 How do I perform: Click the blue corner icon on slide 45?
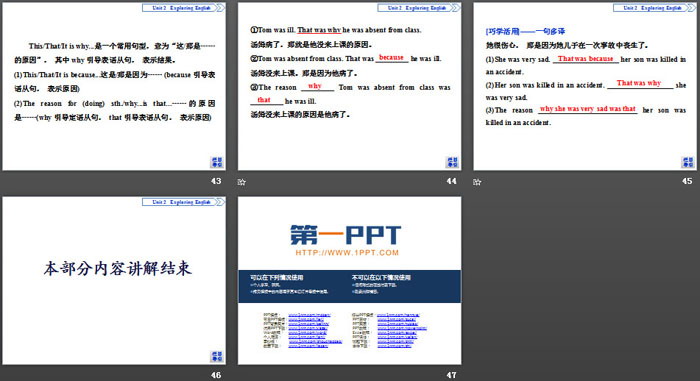click(688, 162)
